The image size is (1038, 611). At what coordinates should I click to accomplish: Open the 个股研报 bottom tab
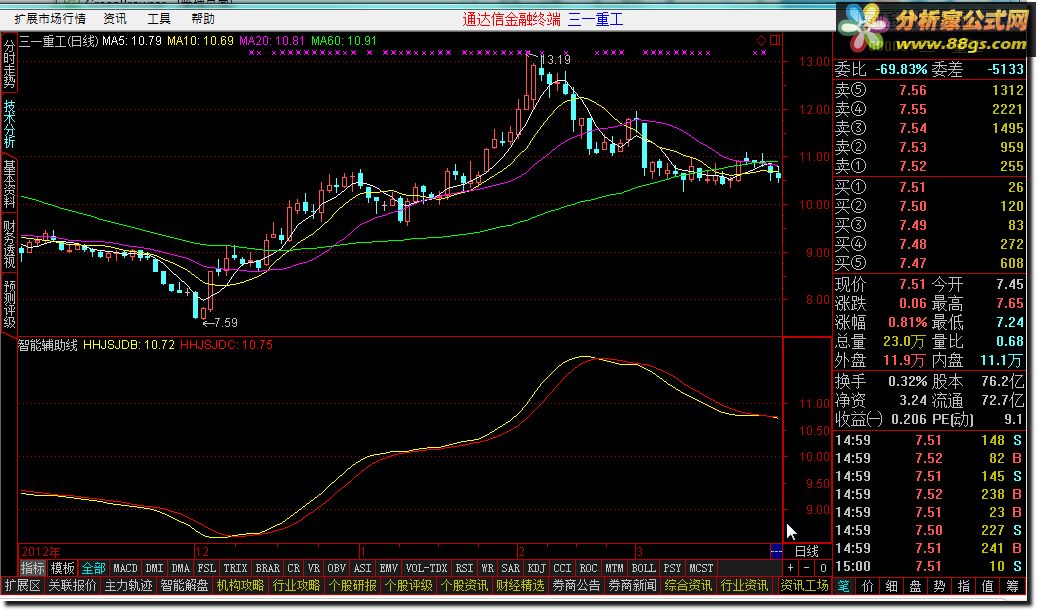(352, 586)
